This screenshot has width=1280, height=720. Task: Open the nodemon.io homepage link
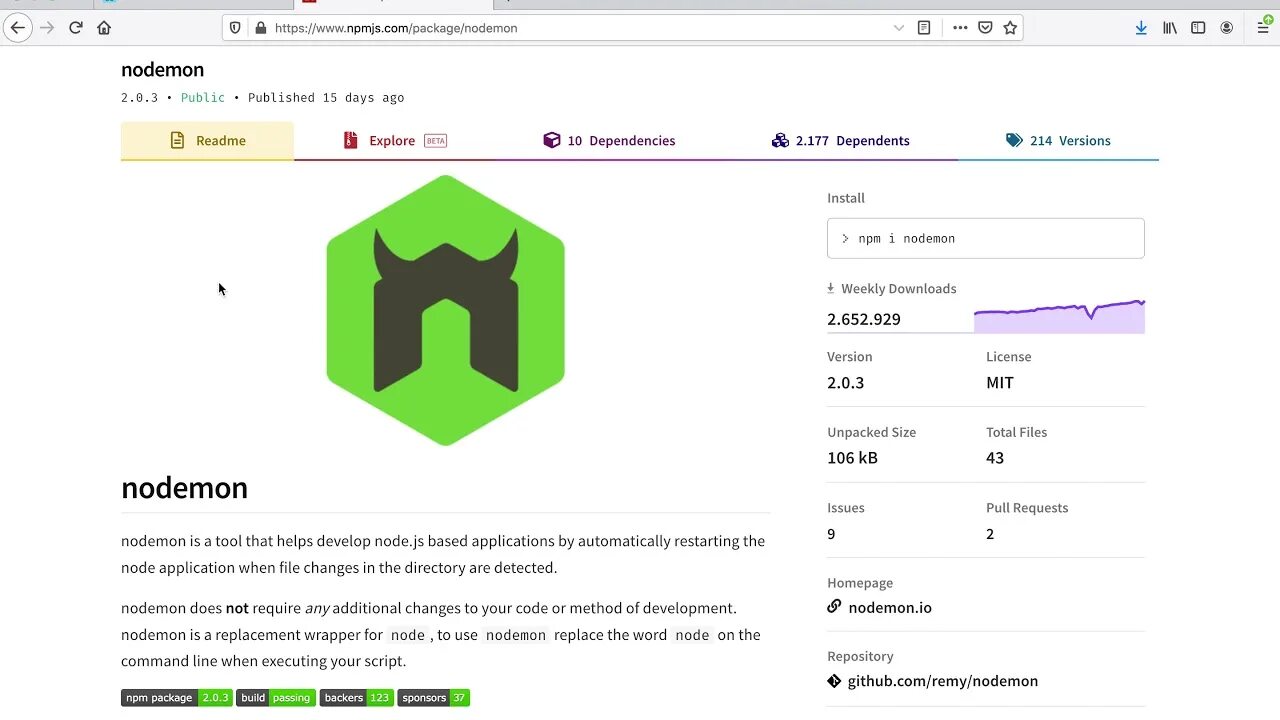click(890, 607)
